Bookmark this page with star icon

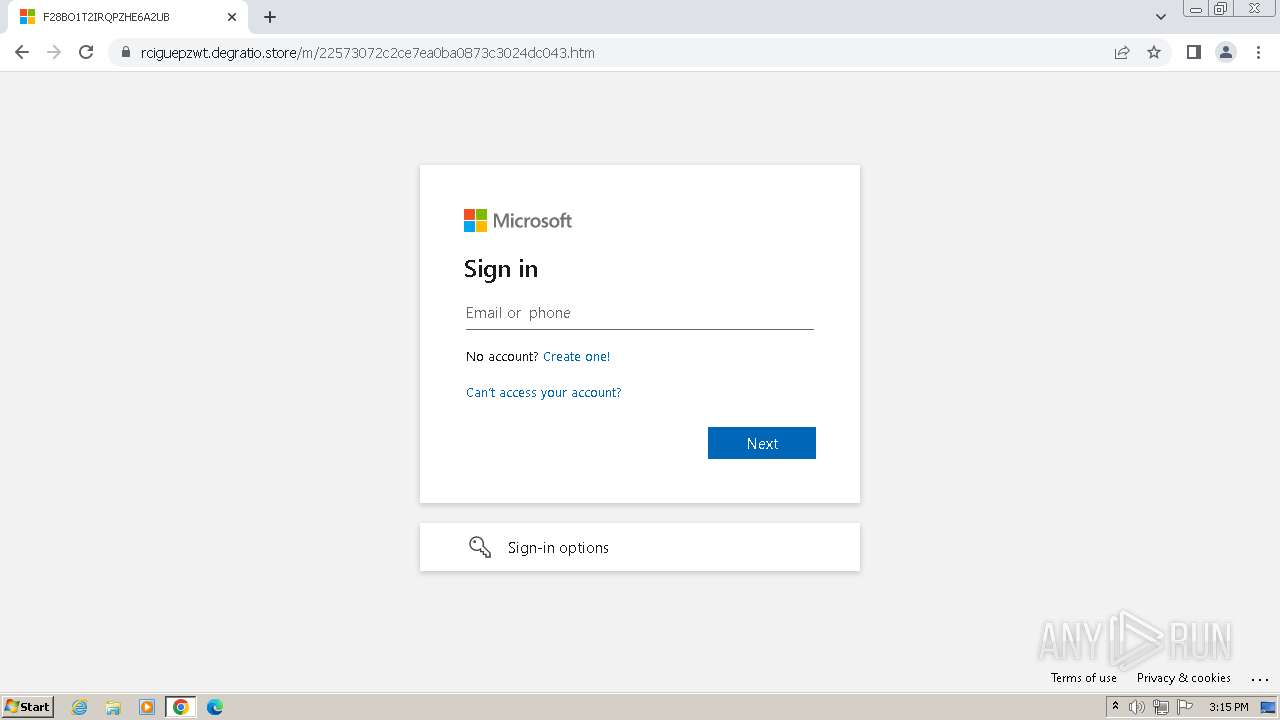point(1154,52)
